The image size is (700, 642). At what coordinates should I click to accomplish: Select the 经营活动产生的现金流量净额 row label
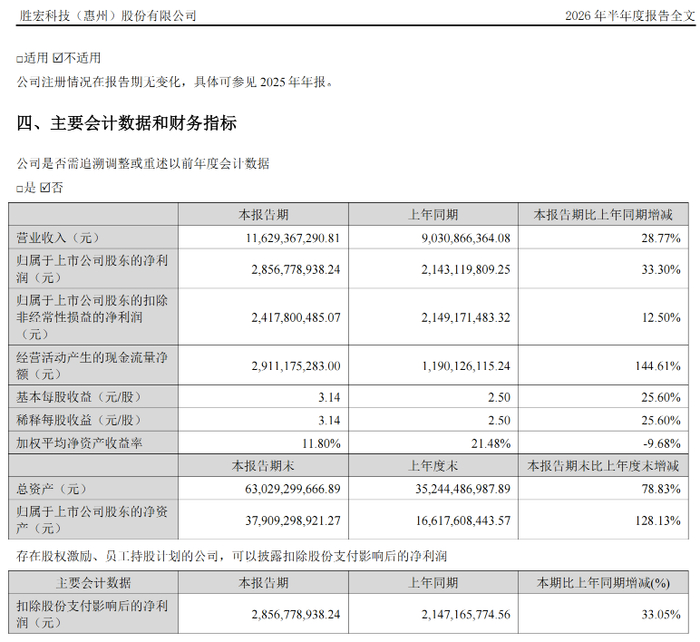[92, 366]
